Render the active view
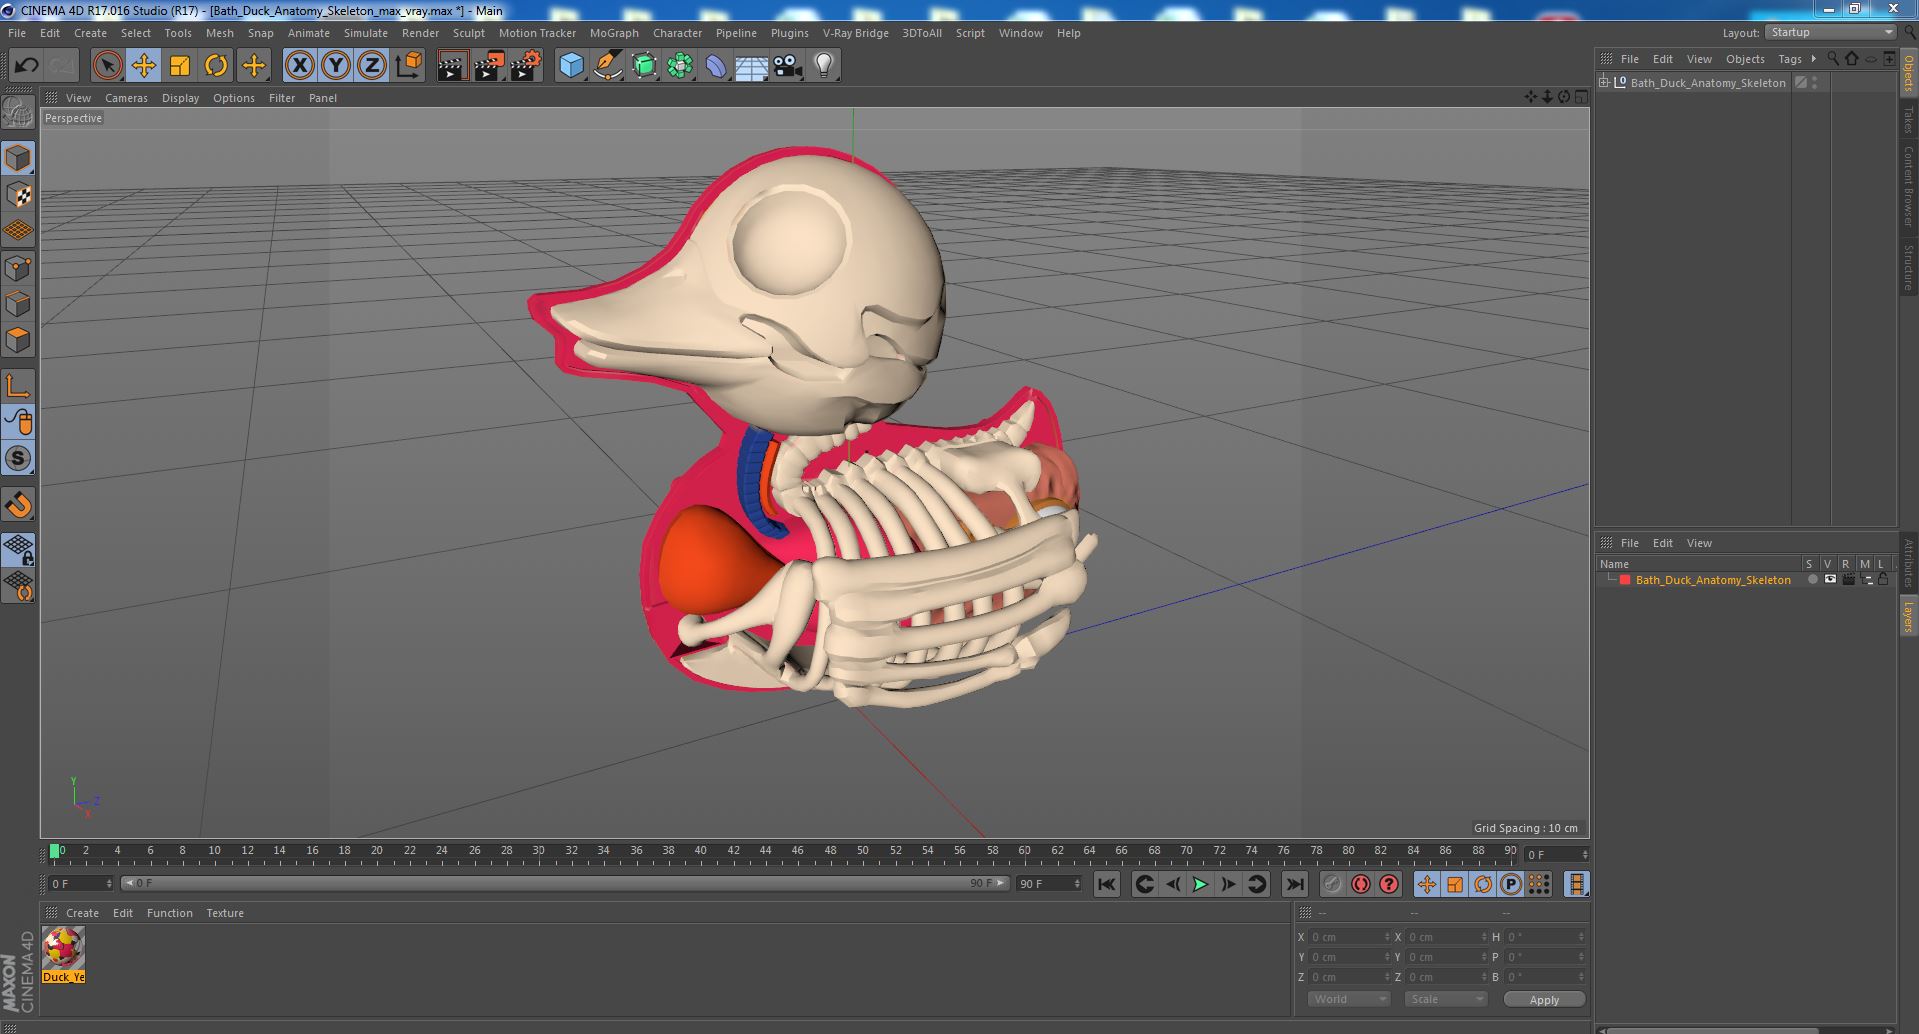This screenshot has height=1034, width=1919. pyautogui.click(x=452, y=66)
